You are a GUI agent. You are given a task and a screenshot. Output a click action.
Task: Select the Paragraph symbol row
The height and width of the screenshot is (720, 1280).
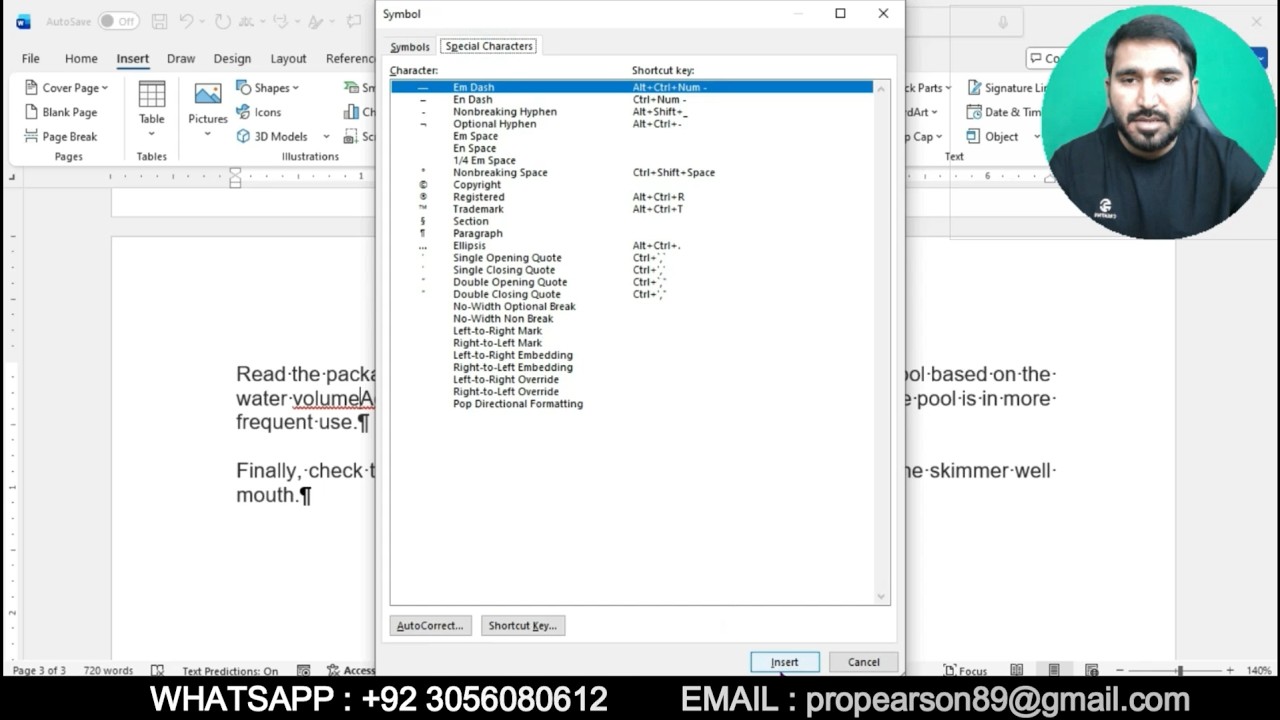pos(632,233)
